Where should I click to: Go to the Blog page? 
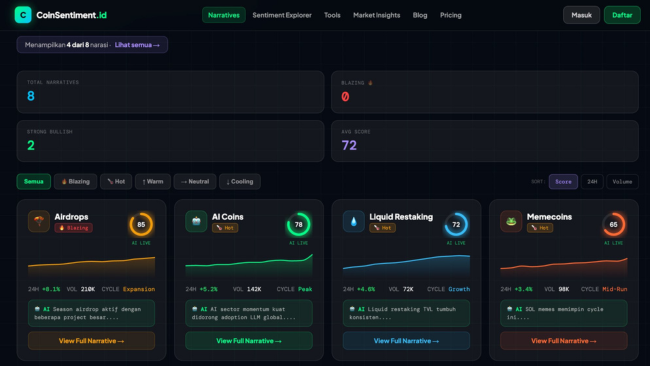click(420, 15)
